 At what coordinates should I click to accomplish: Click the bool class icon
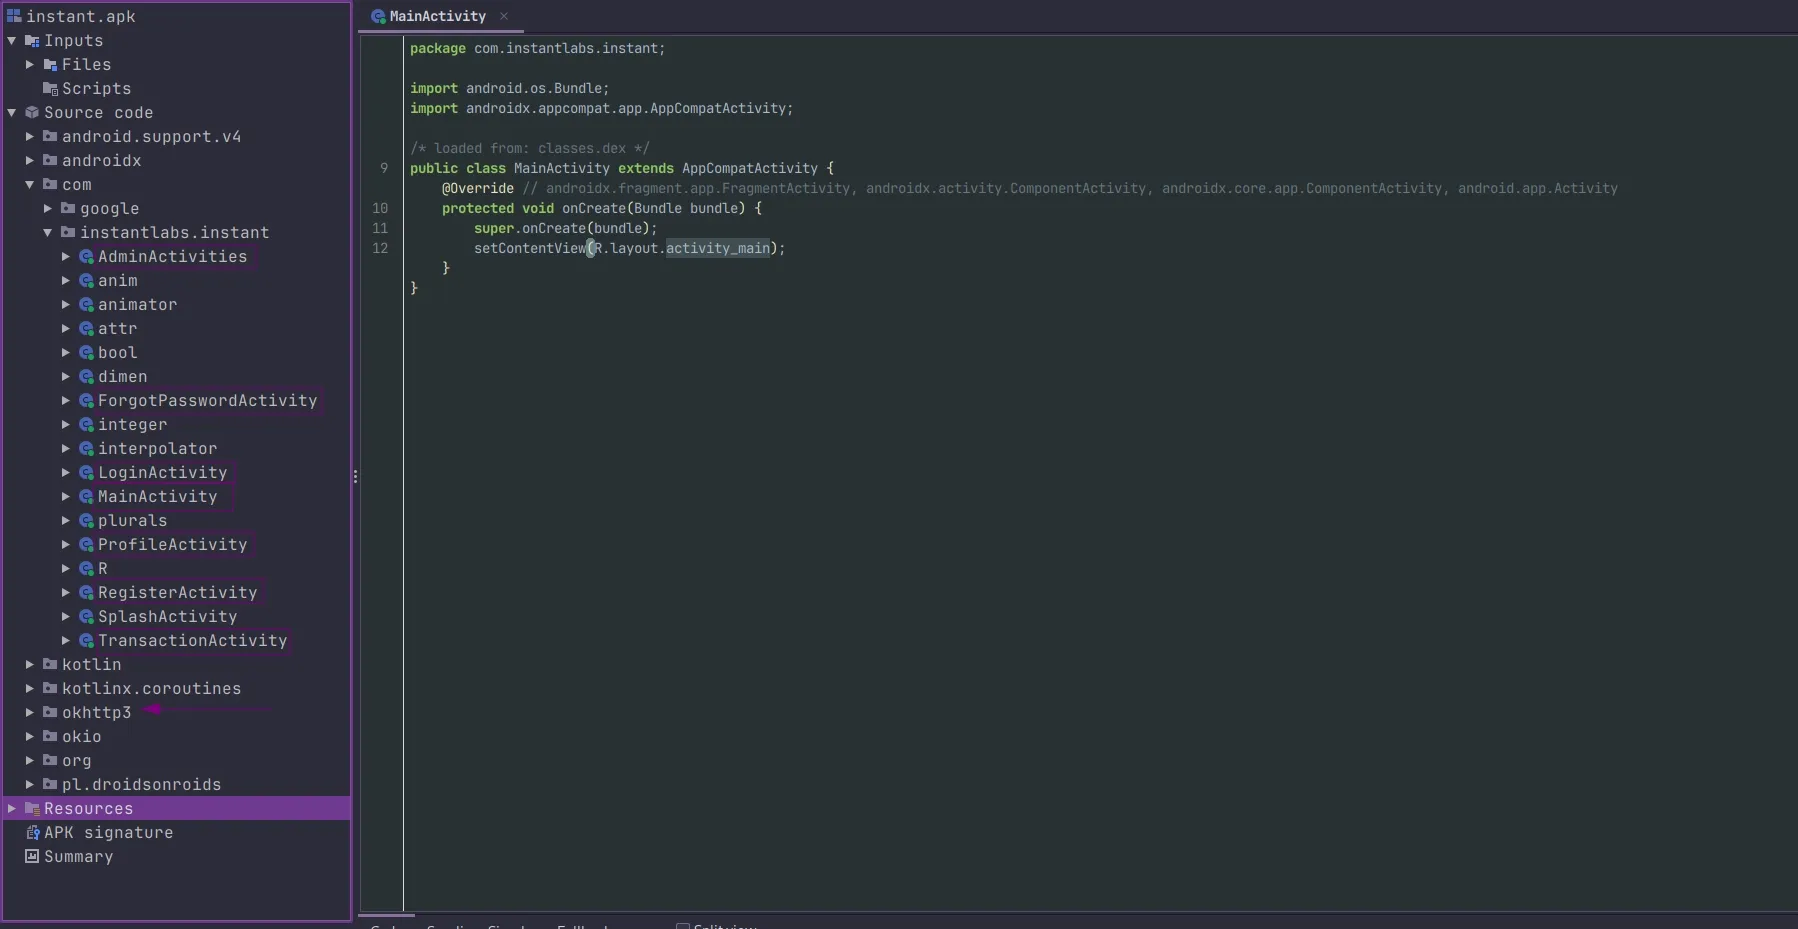click(86, 353)
